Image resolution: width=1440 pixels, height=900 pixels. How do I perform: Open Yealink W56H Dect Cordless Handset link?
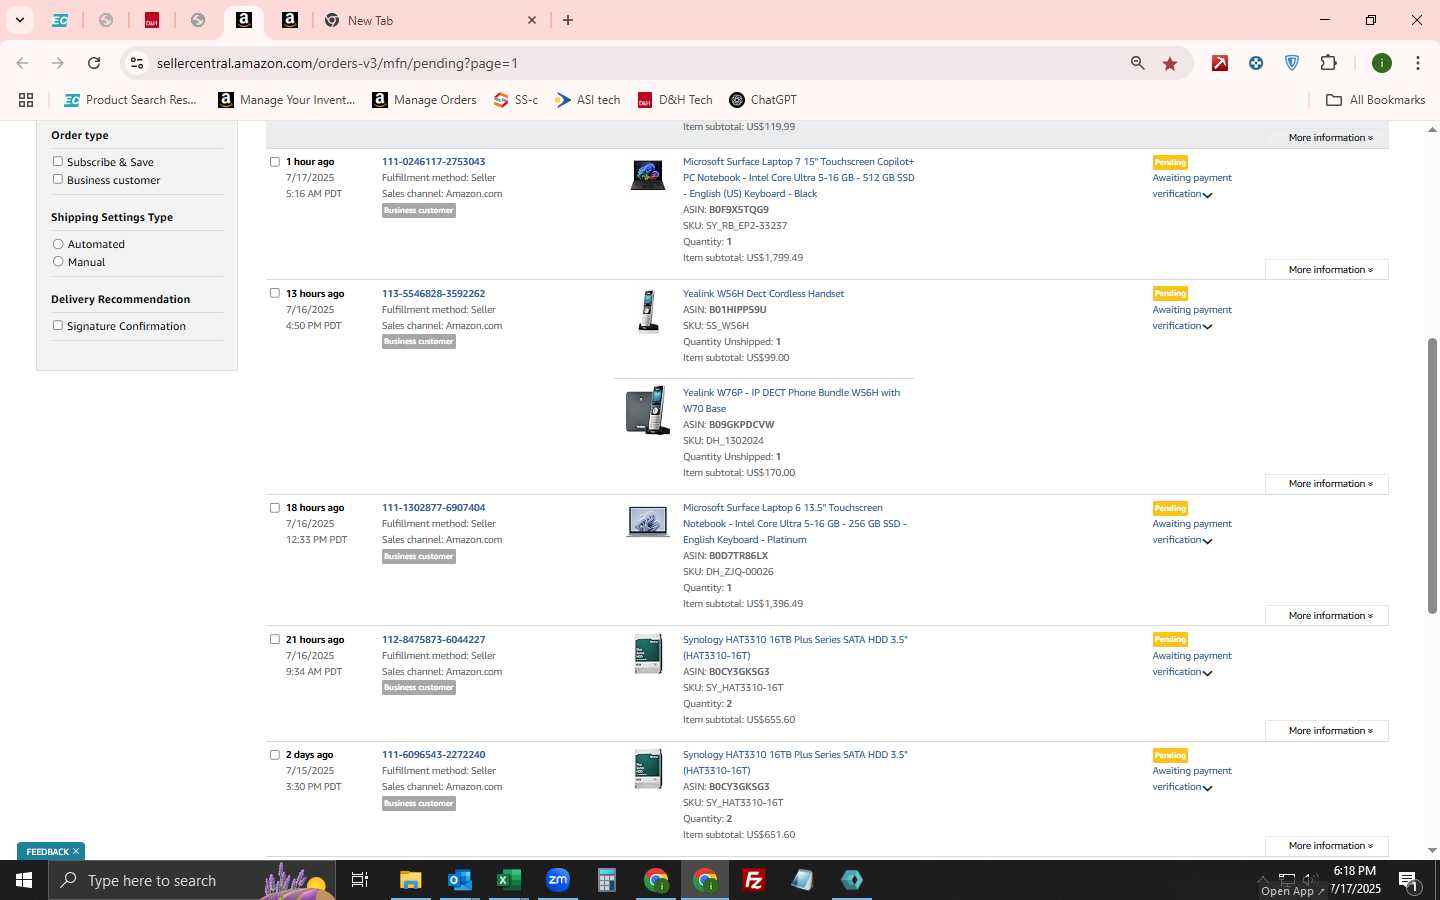763,293
